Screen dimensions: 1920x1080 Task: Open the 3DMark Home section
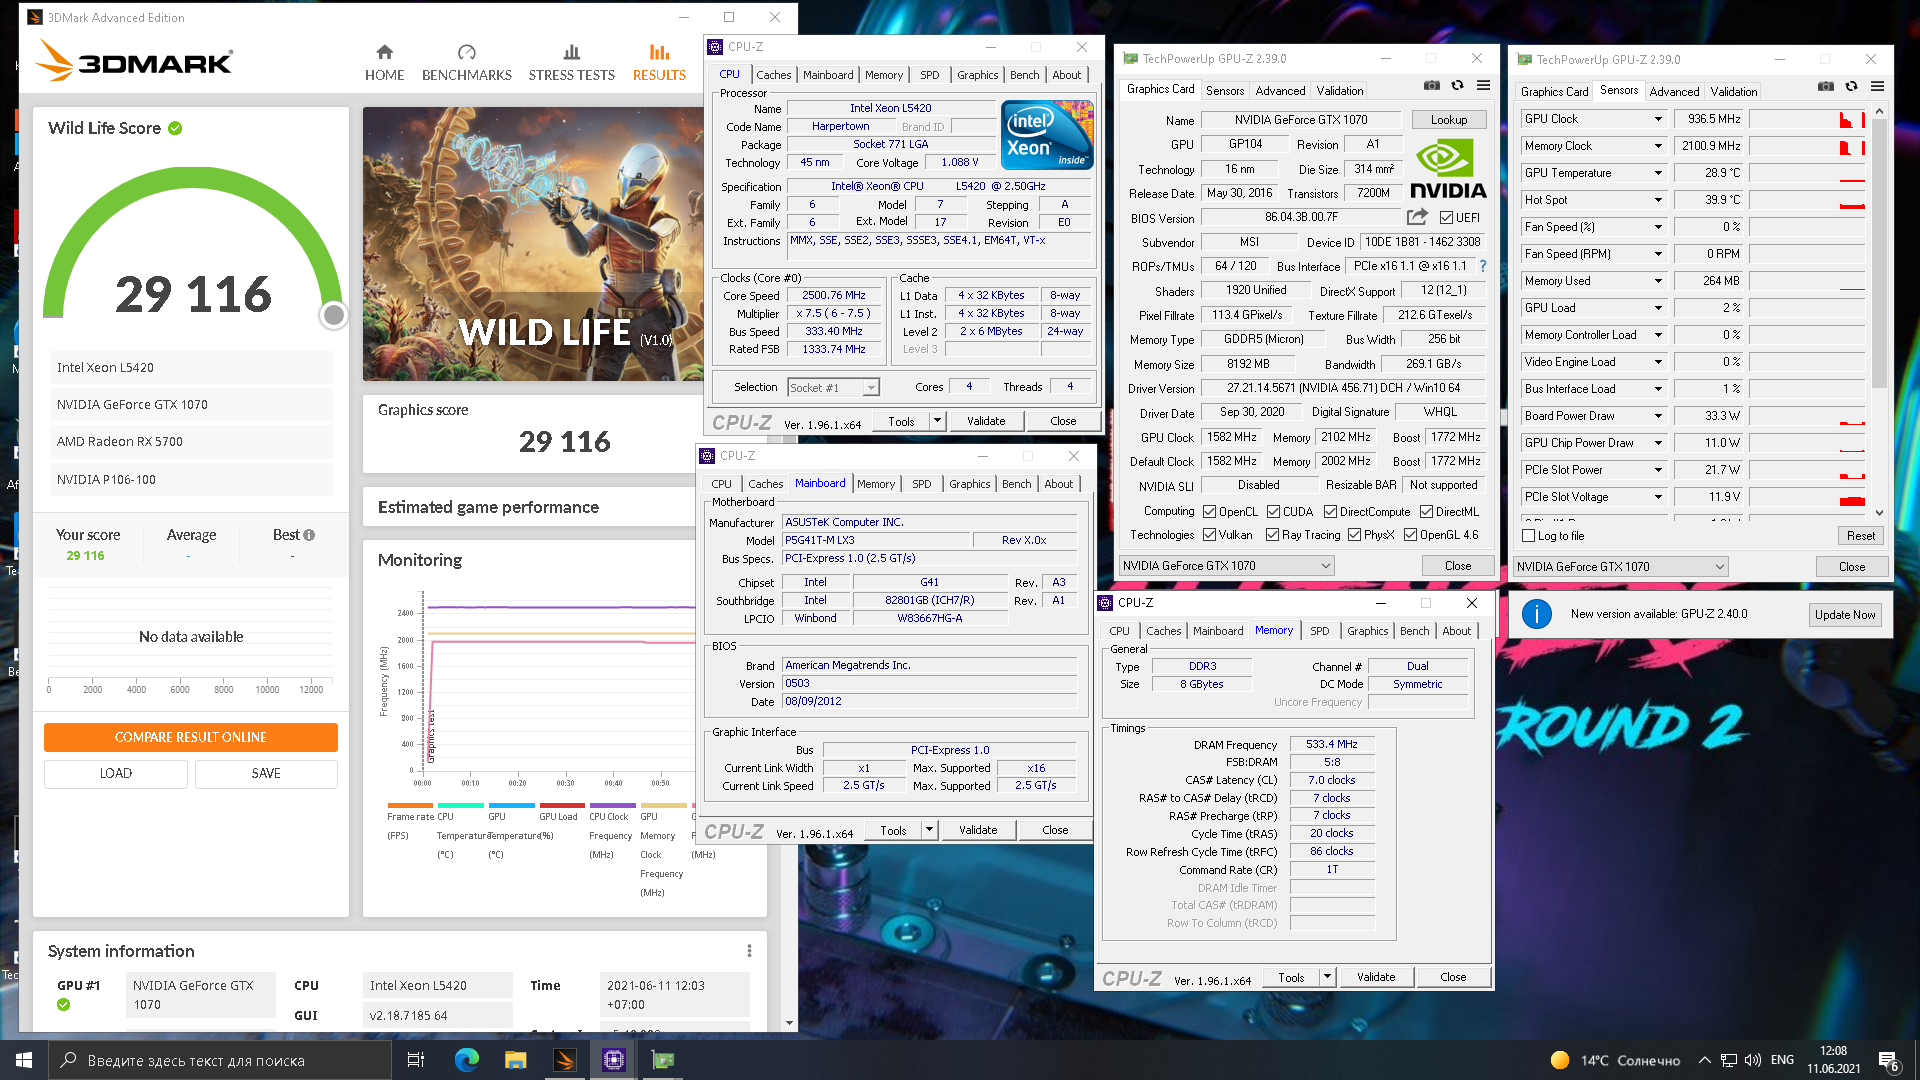pyautogui.click(x=384, y=62)
